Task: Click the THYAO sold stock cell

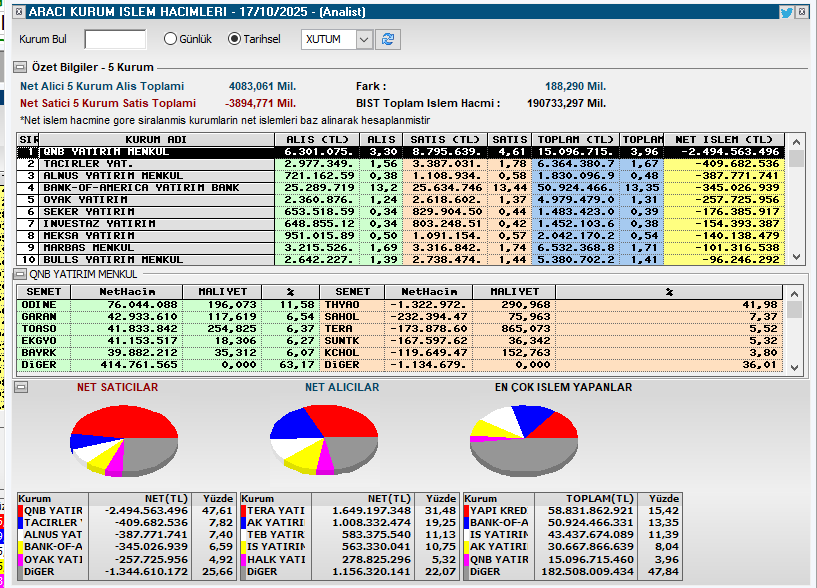Action: pos(352,305)
